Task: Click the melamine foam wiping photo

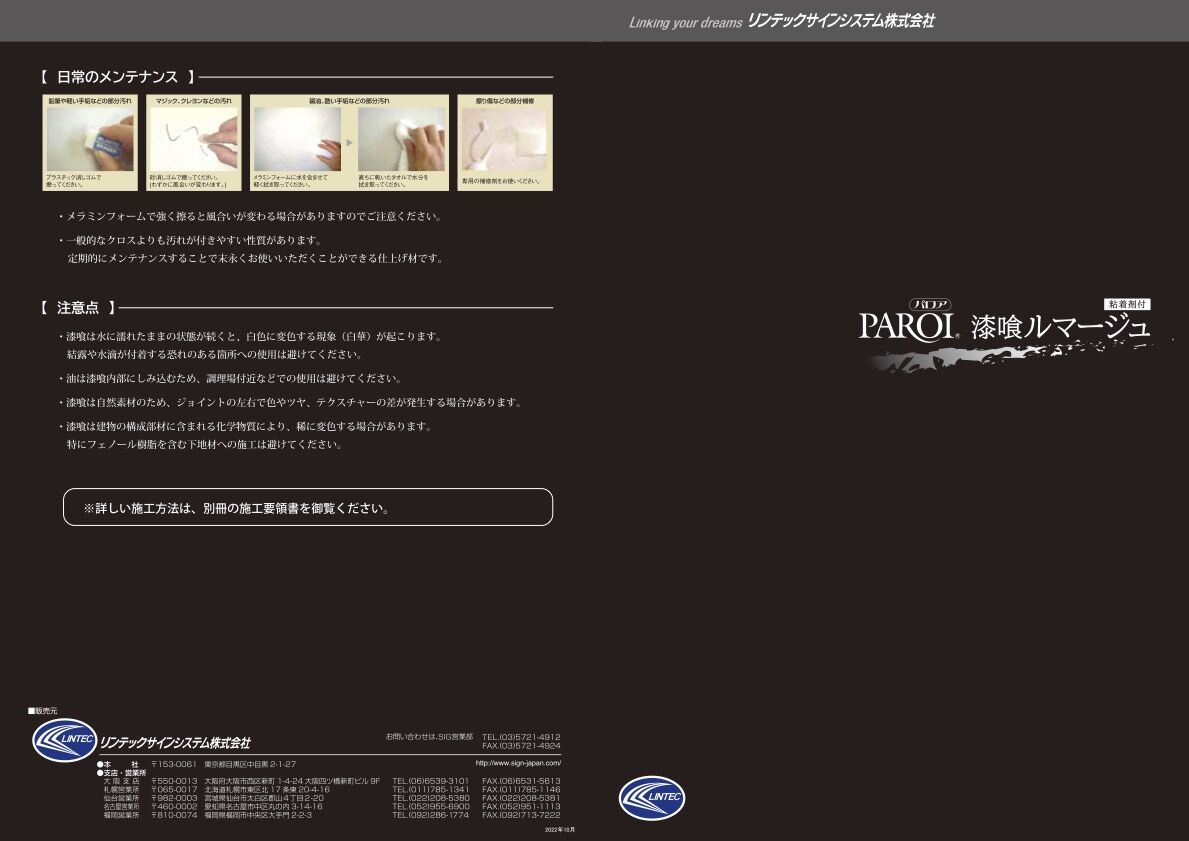Action: coord(297,139)
